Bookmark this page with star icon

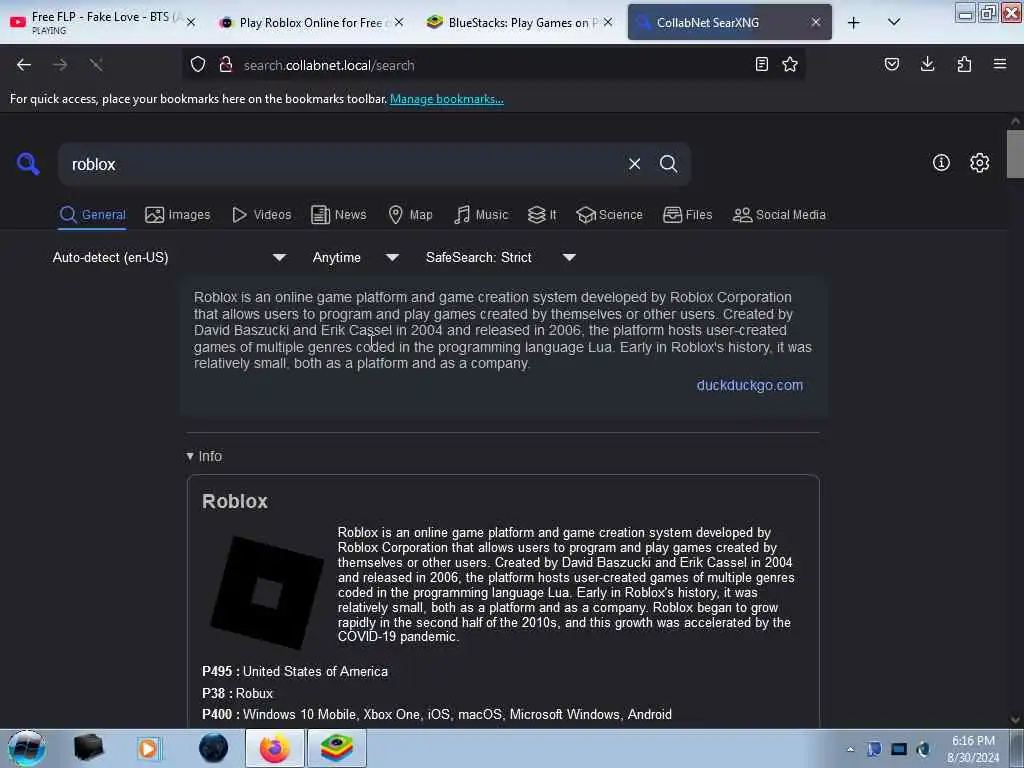coord(790,64)
